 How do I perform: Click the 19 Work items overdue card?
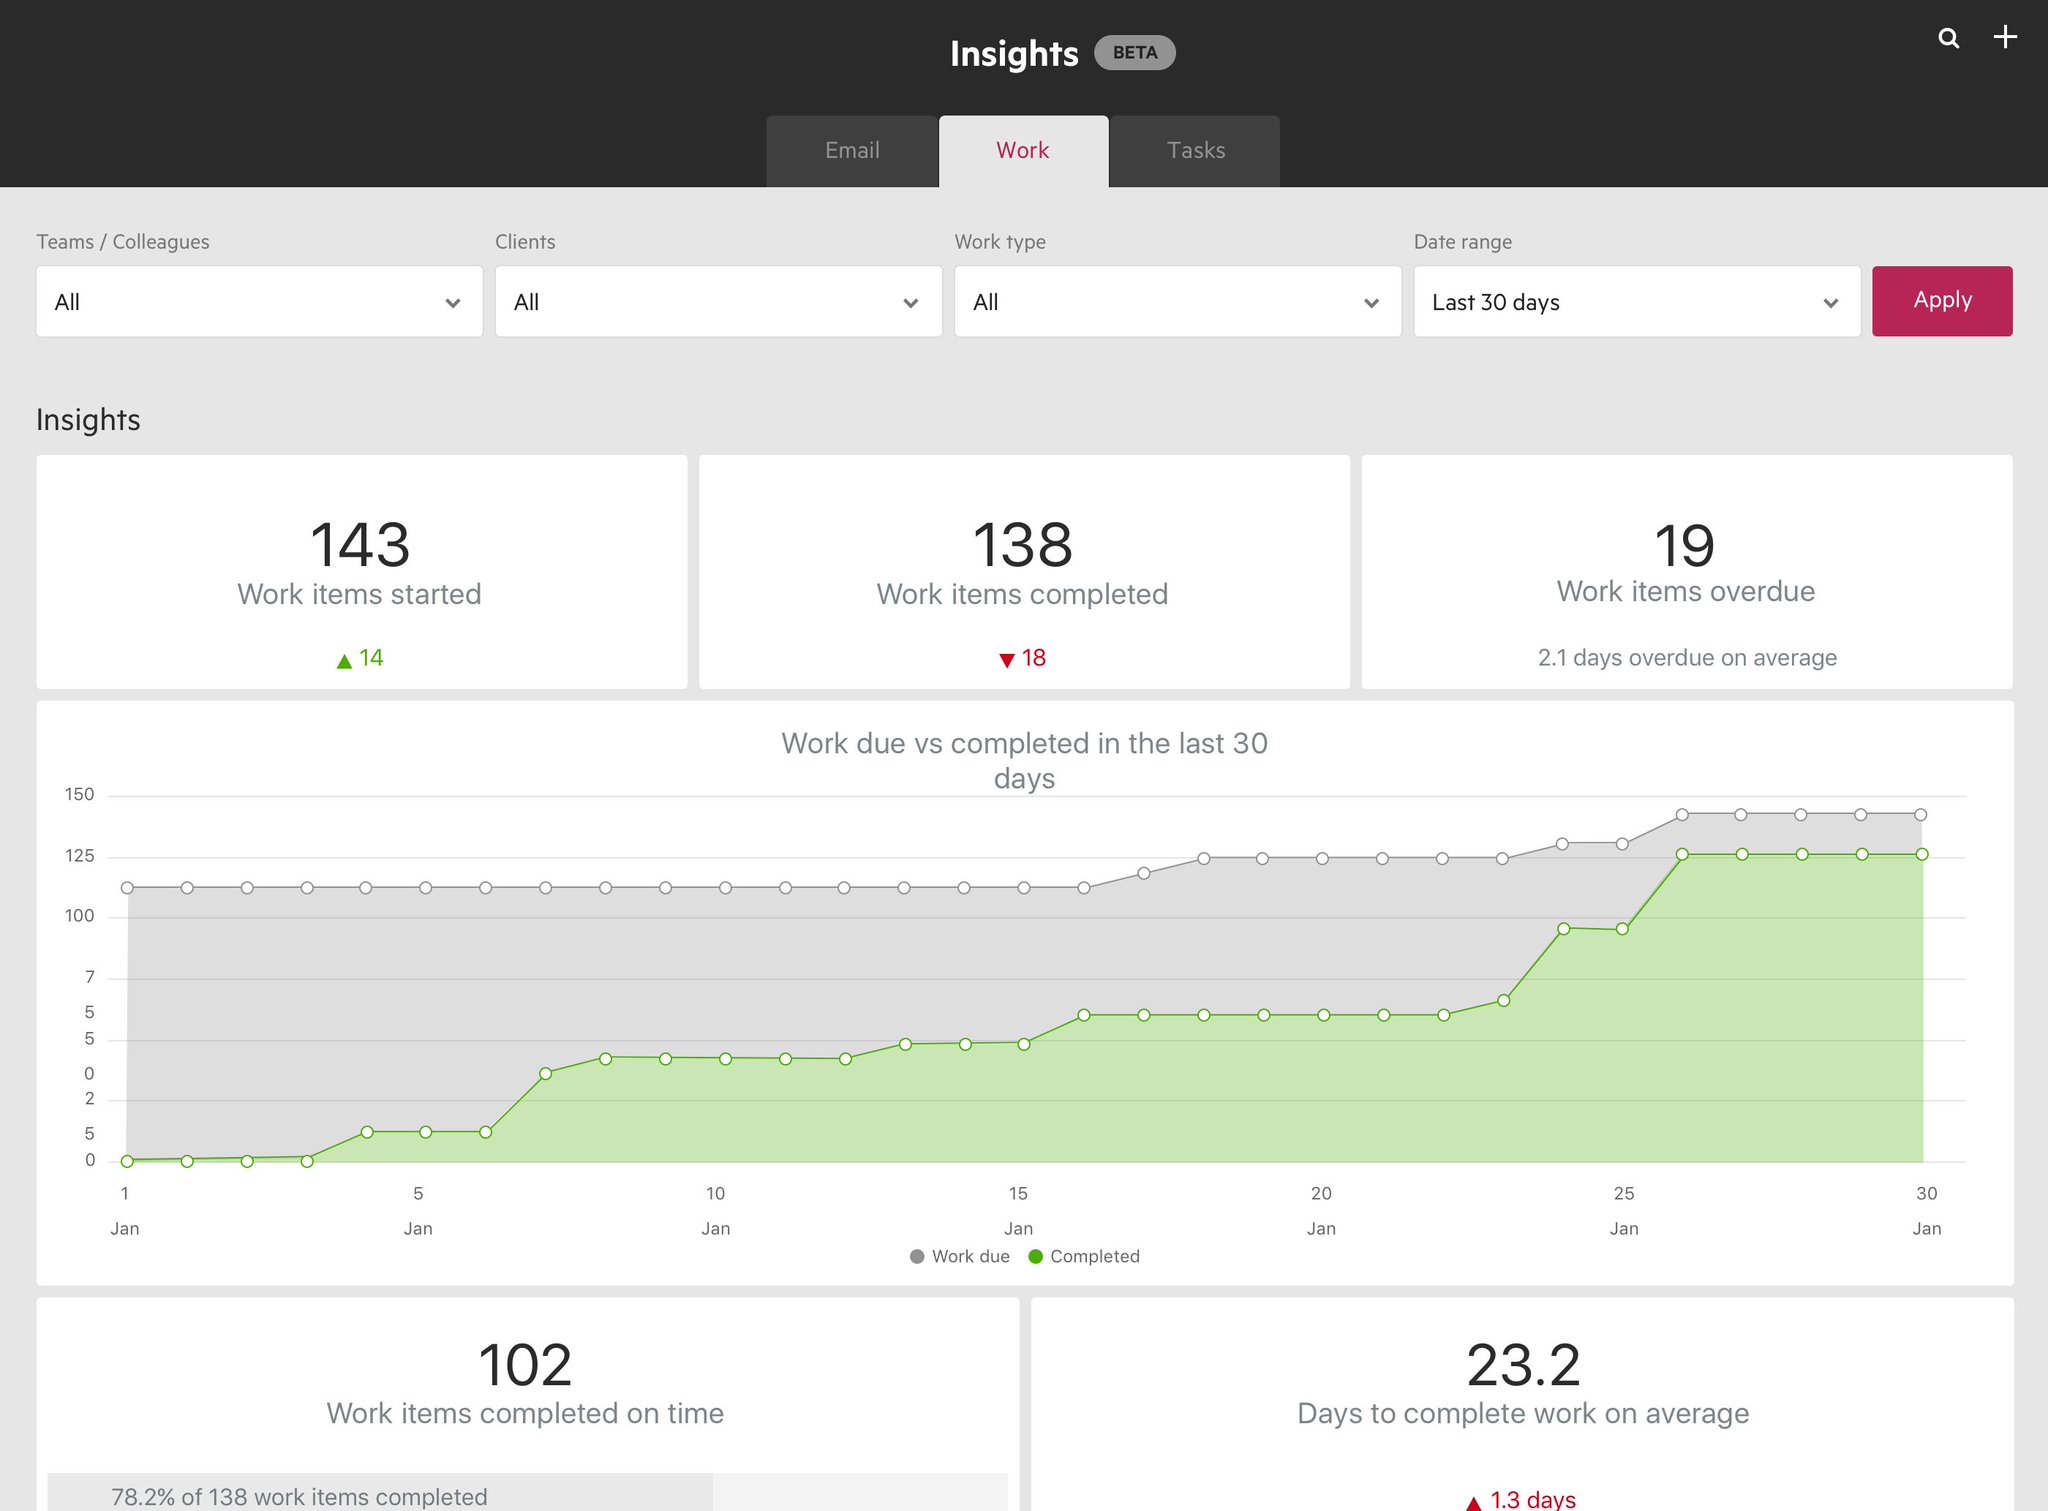click(x=1686, y=571)
